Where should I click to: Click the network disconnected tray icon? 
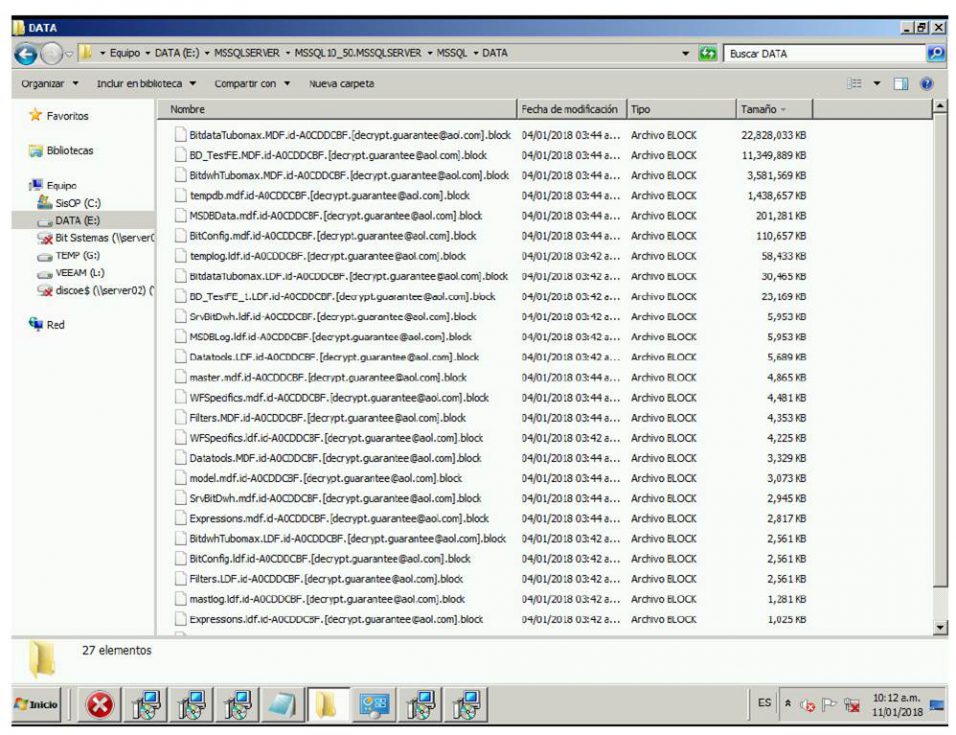tap(852, 705)
